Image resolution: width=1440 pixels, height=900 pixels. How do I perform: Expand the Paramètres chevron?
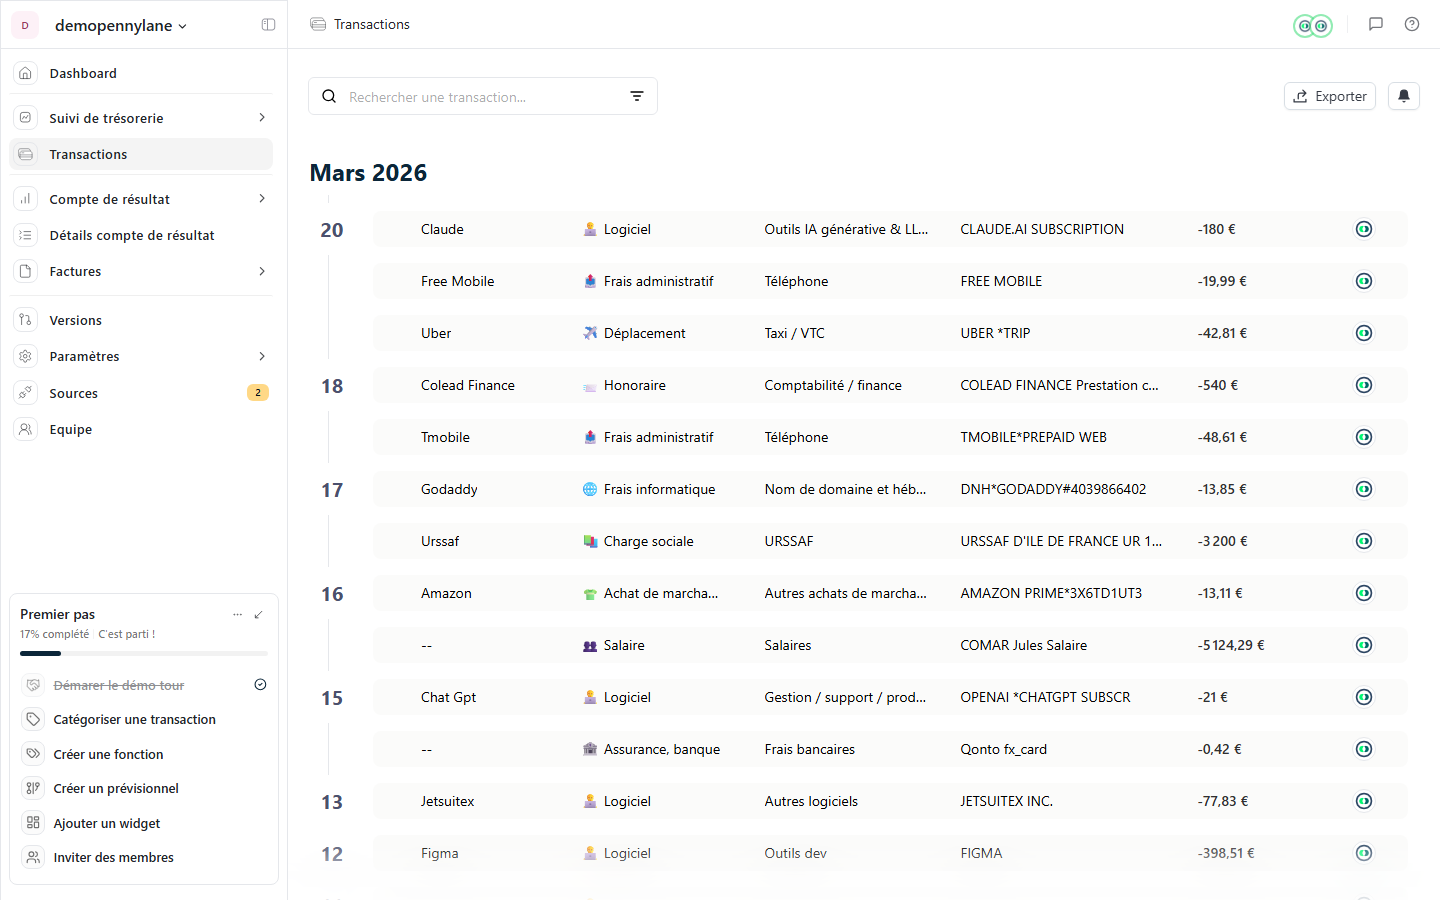pyautogui.click(x=262, y=356)
